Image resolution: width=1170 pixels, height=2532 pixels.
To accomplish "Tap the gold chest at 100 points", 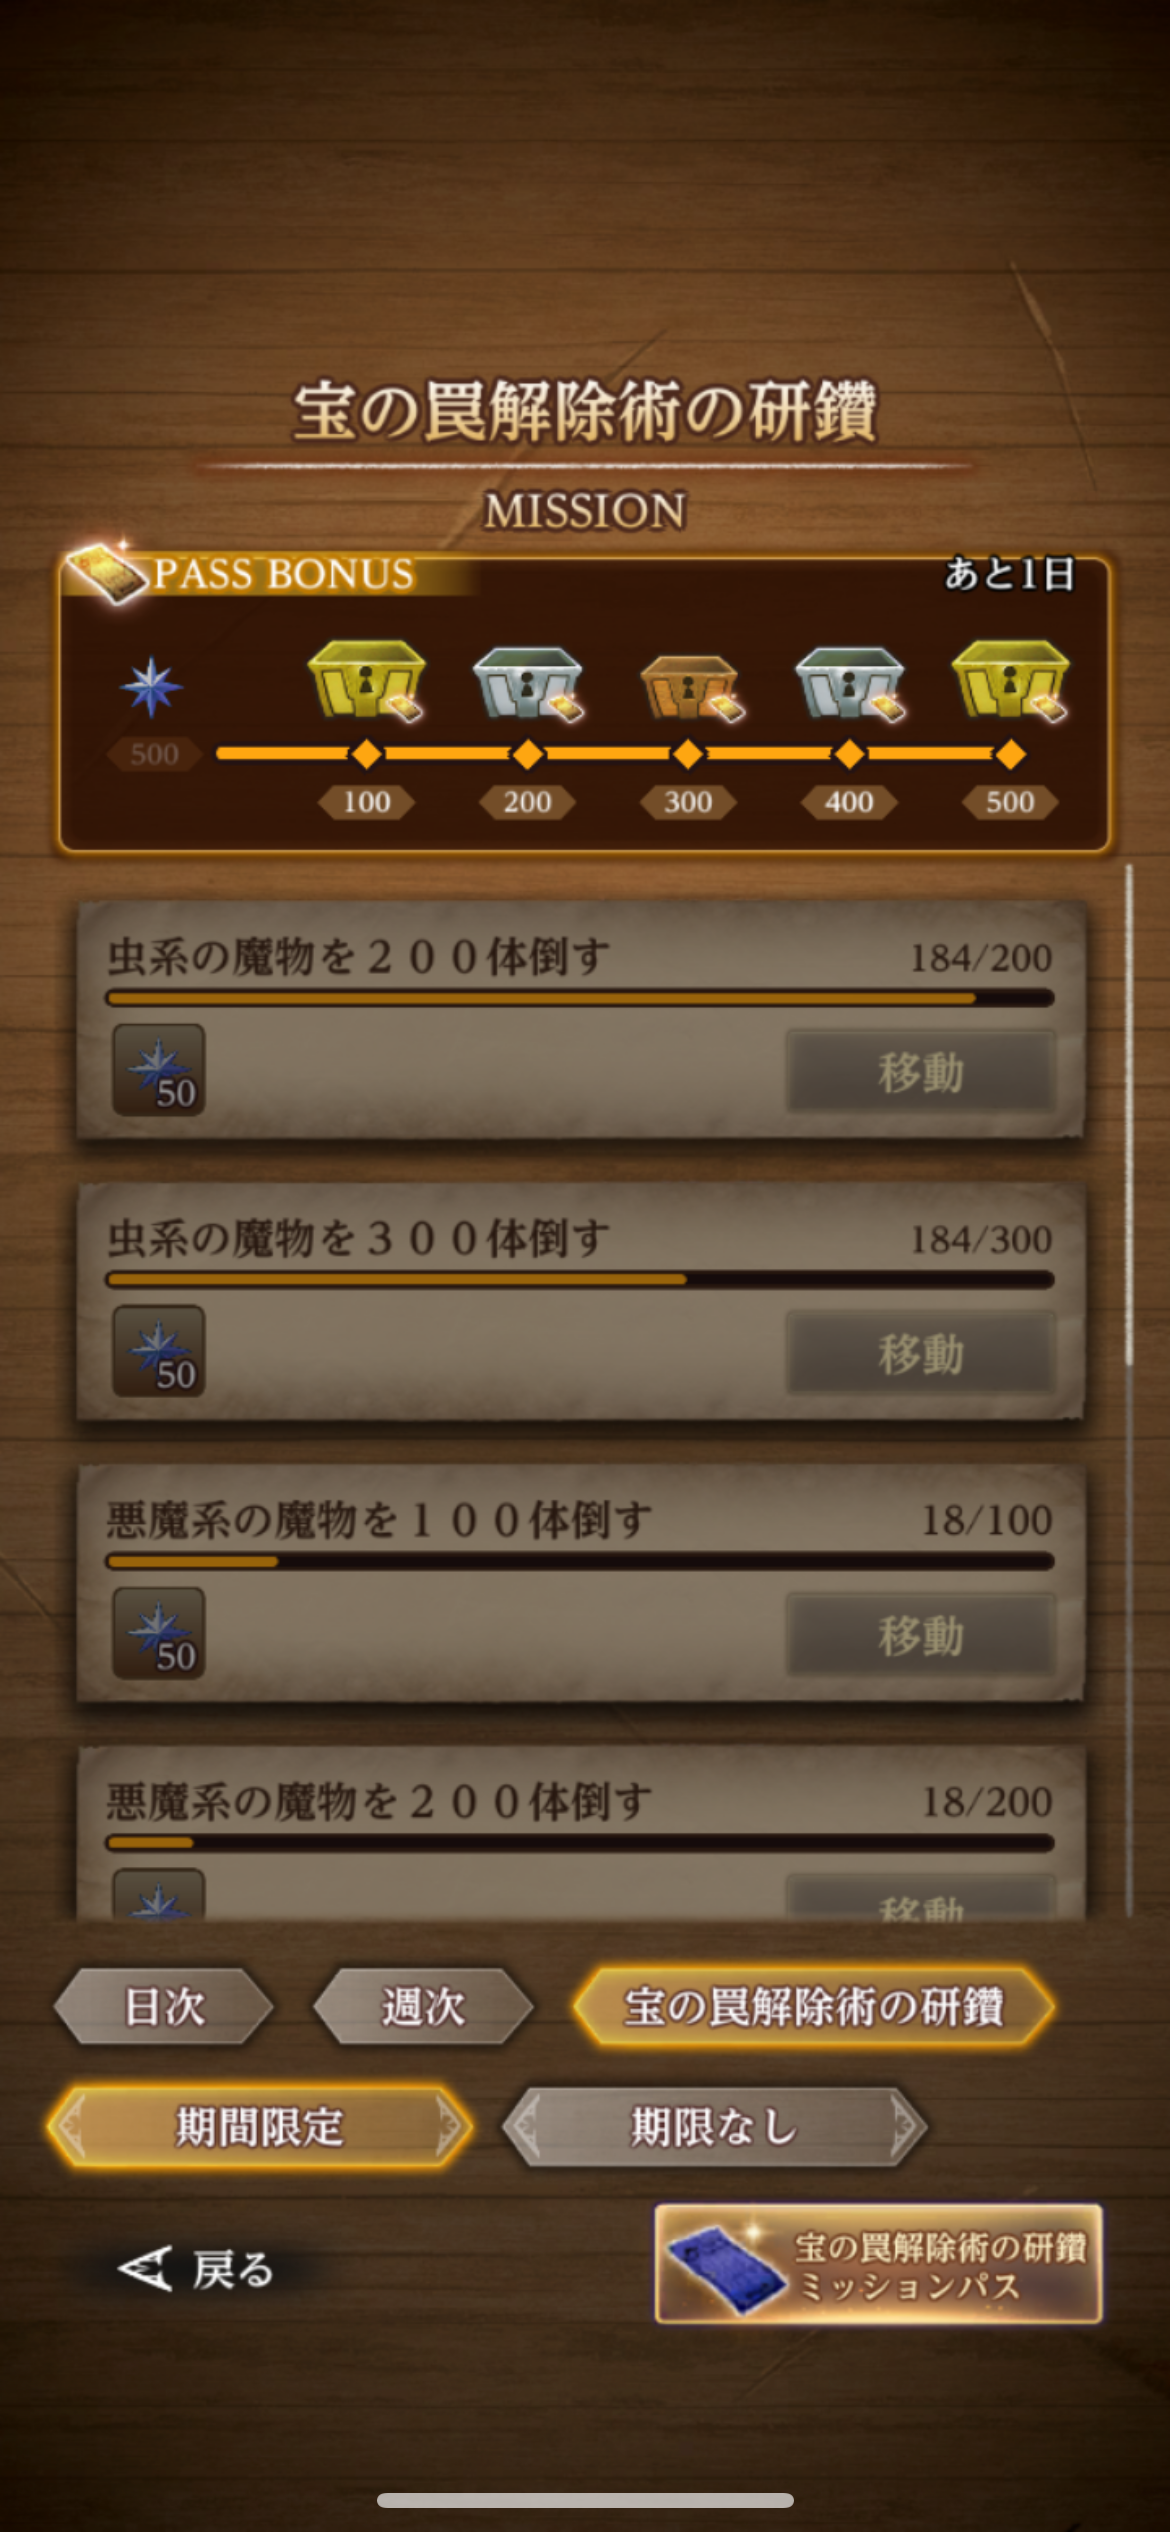I will [366, 681].
